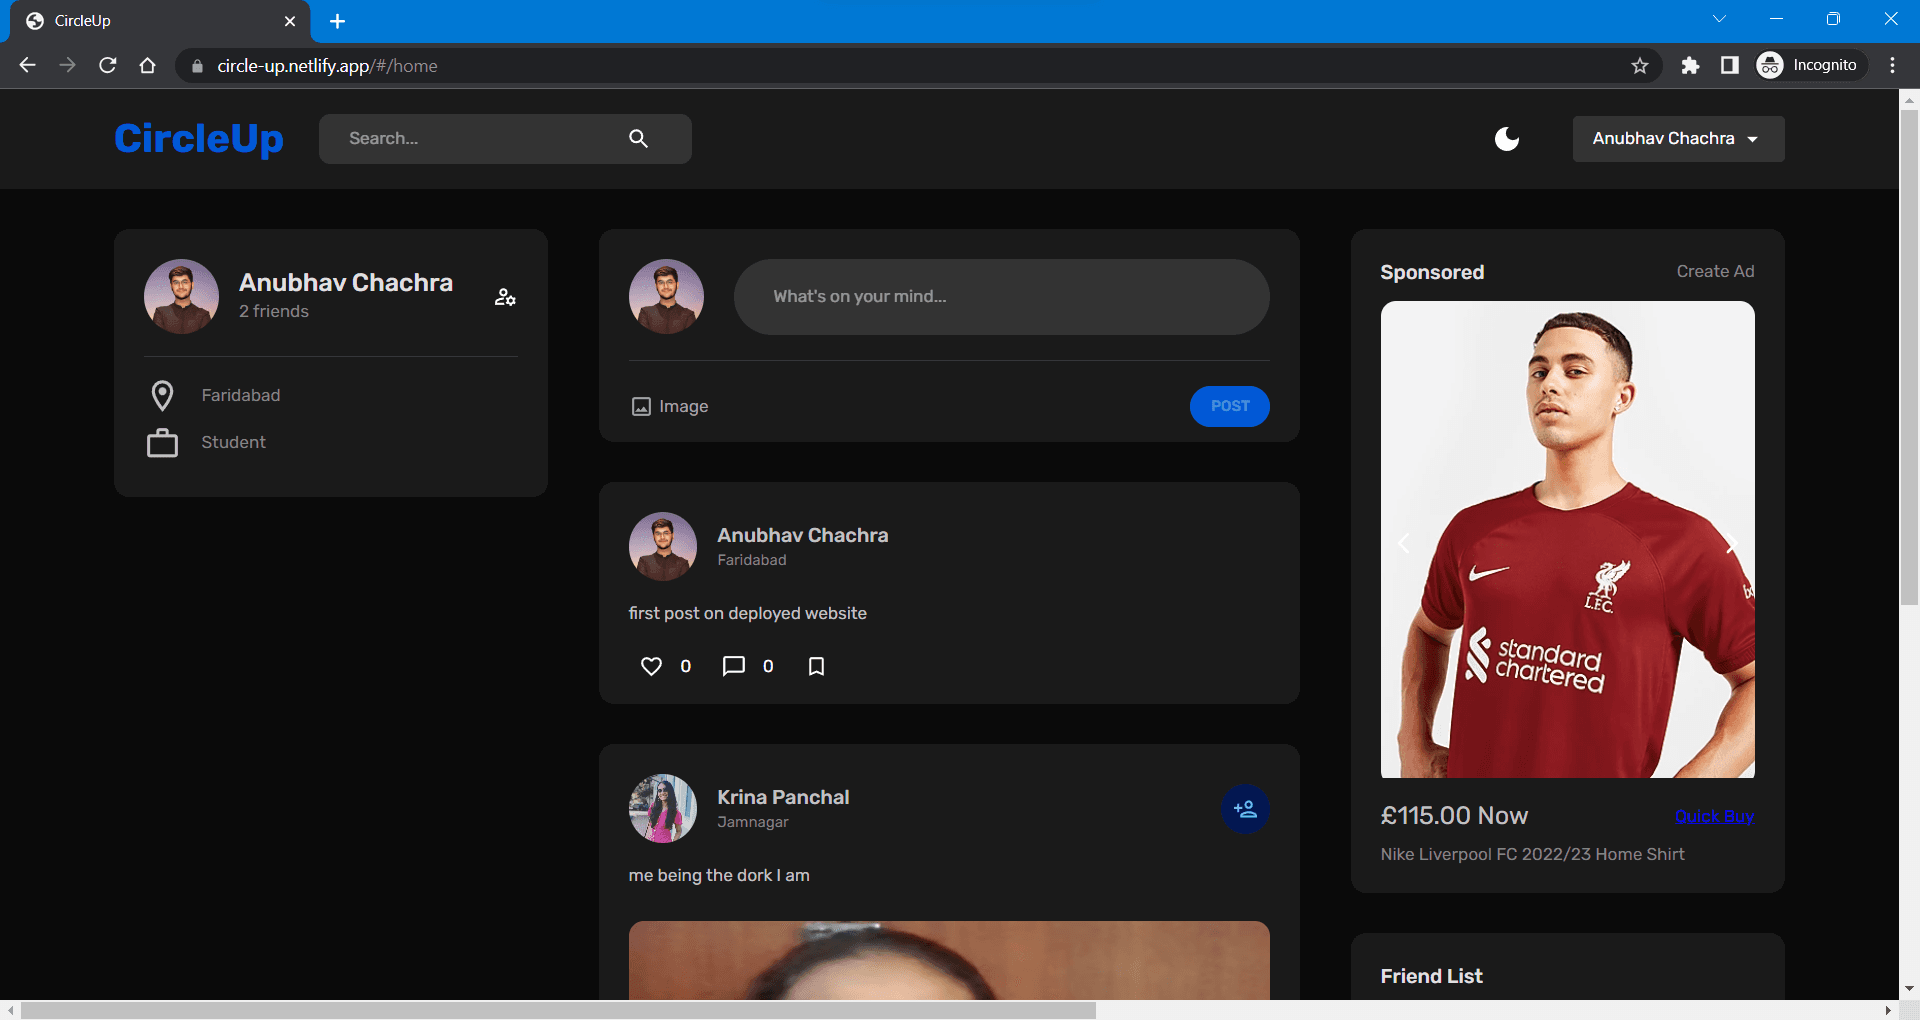1920x1020 pixels.
Task: Click the browser back arrow
Action: tap(27, 65)
